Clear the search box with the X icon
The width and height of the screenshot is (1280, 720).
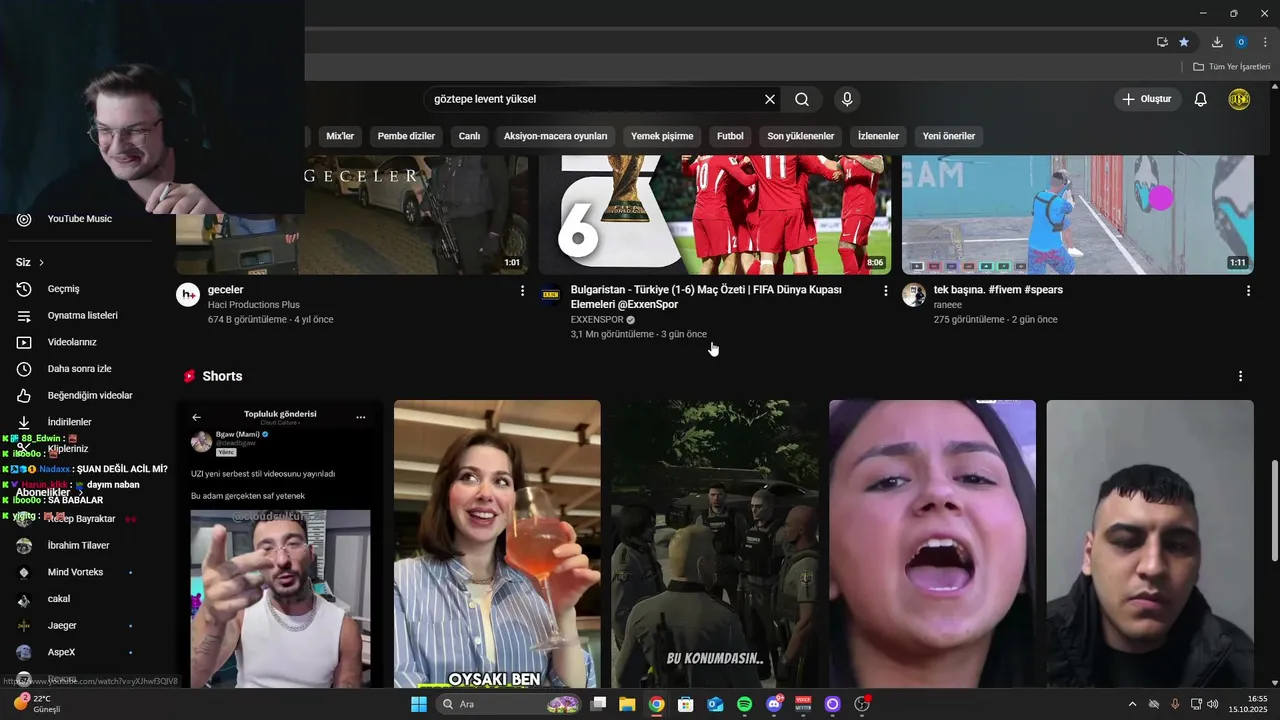(x=770, y=99)
